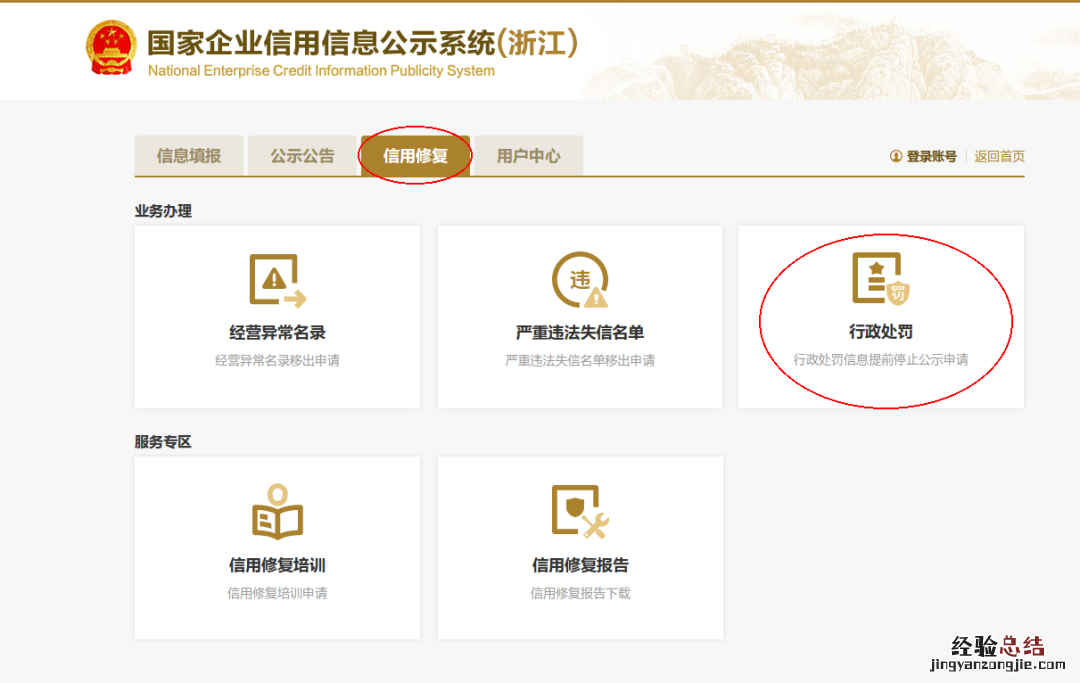Click the 服务专区 section heading
1080x683 pixels.
click(163, 442)
